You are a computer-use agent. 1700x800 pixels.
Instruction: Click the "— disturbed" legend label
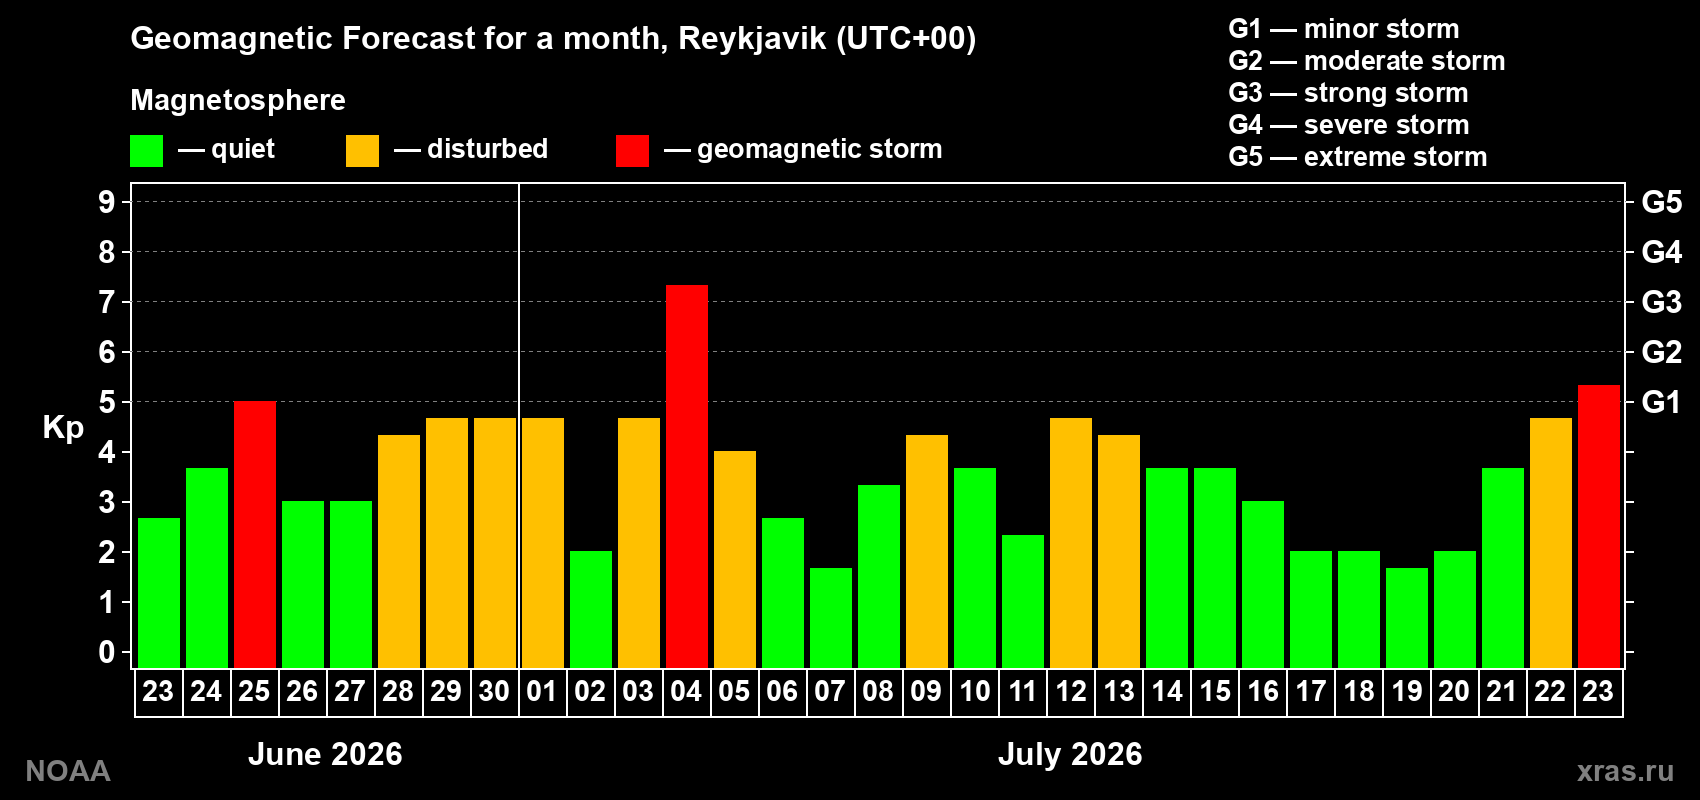click(x=471, y=149)
